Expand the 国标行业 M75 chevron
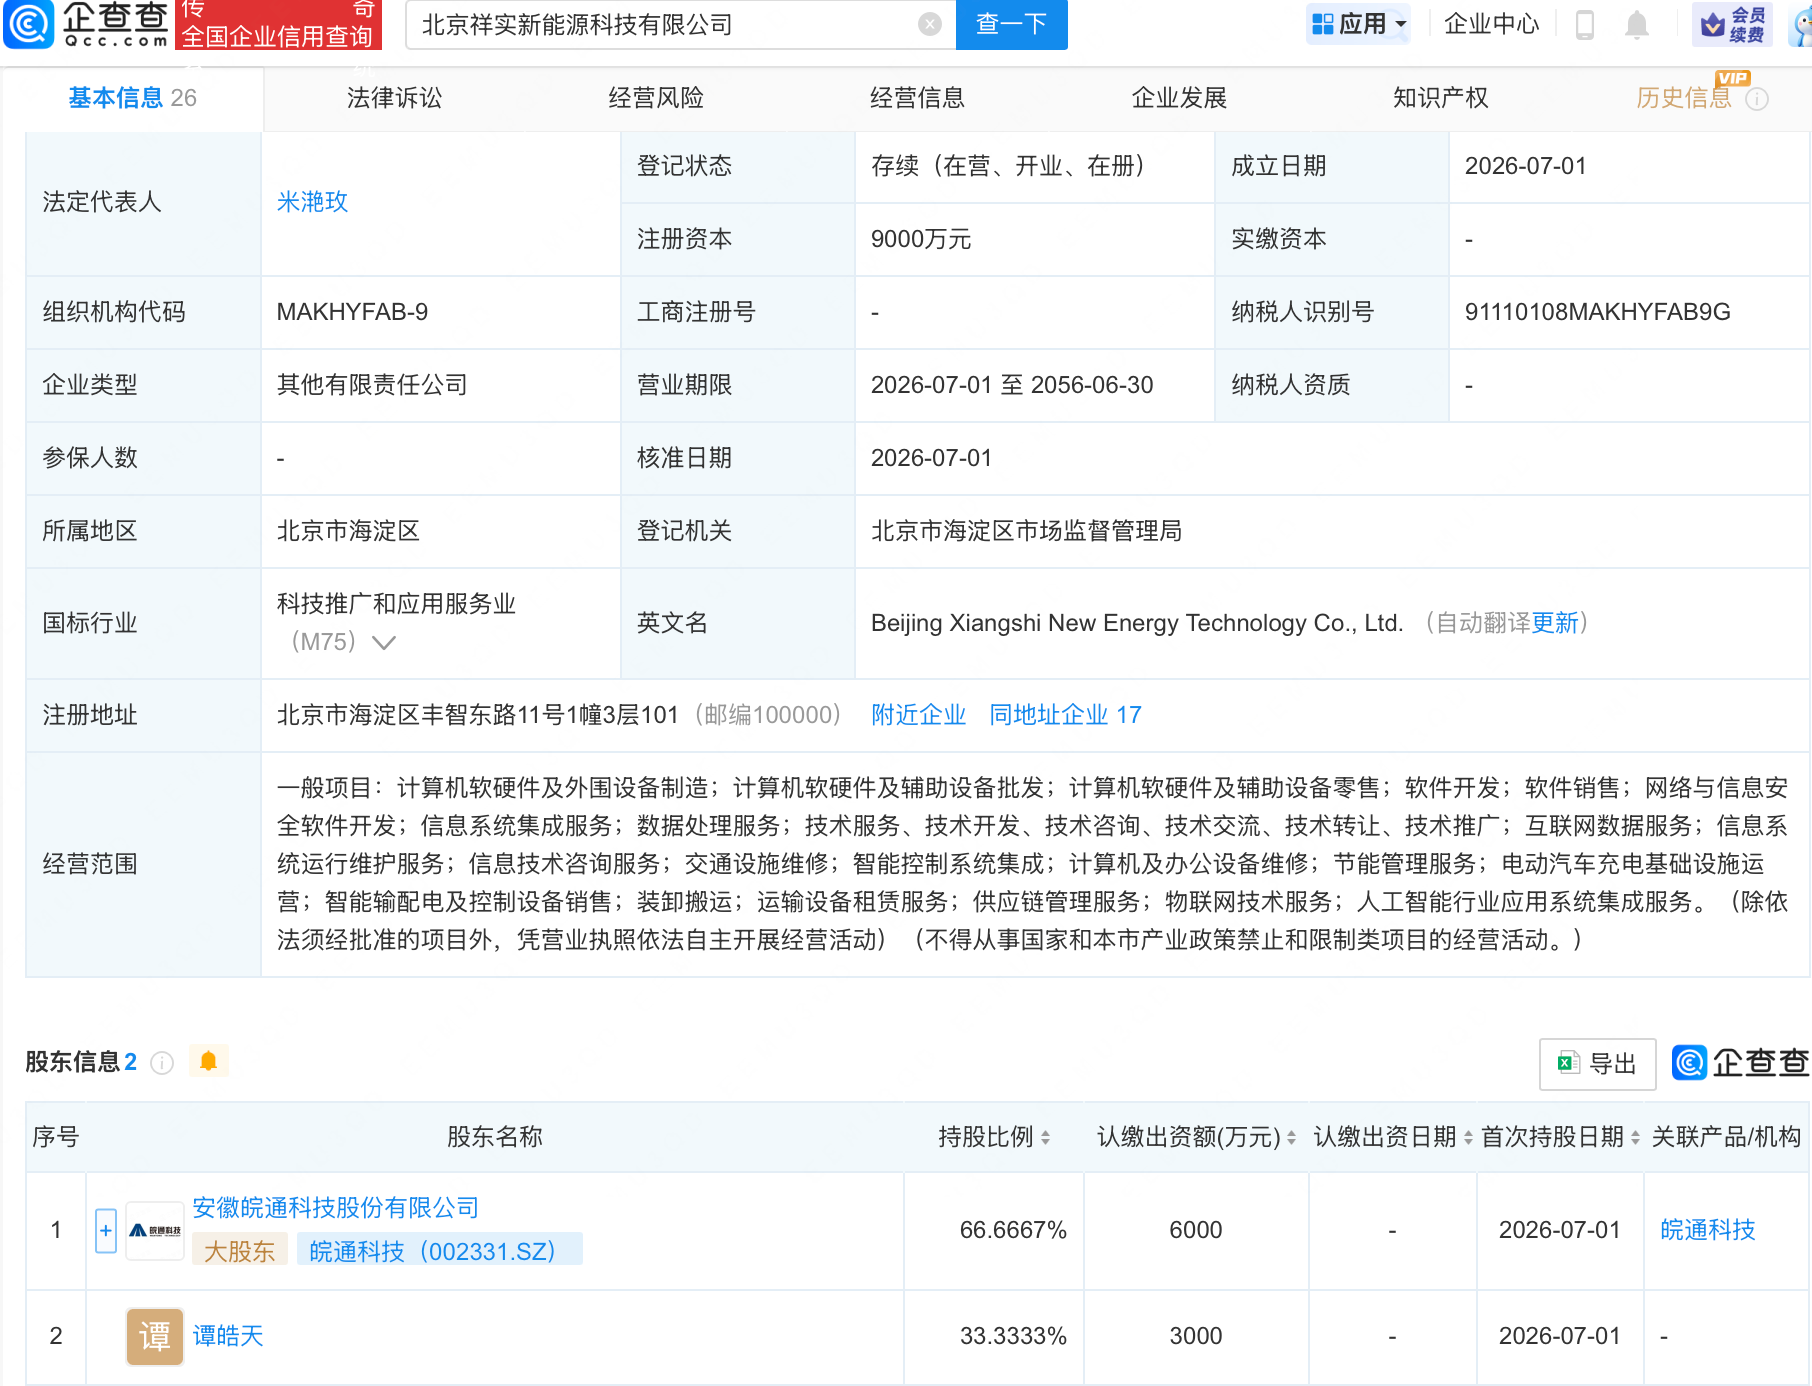1812x1386 pixels. click(x=384, y=642)
